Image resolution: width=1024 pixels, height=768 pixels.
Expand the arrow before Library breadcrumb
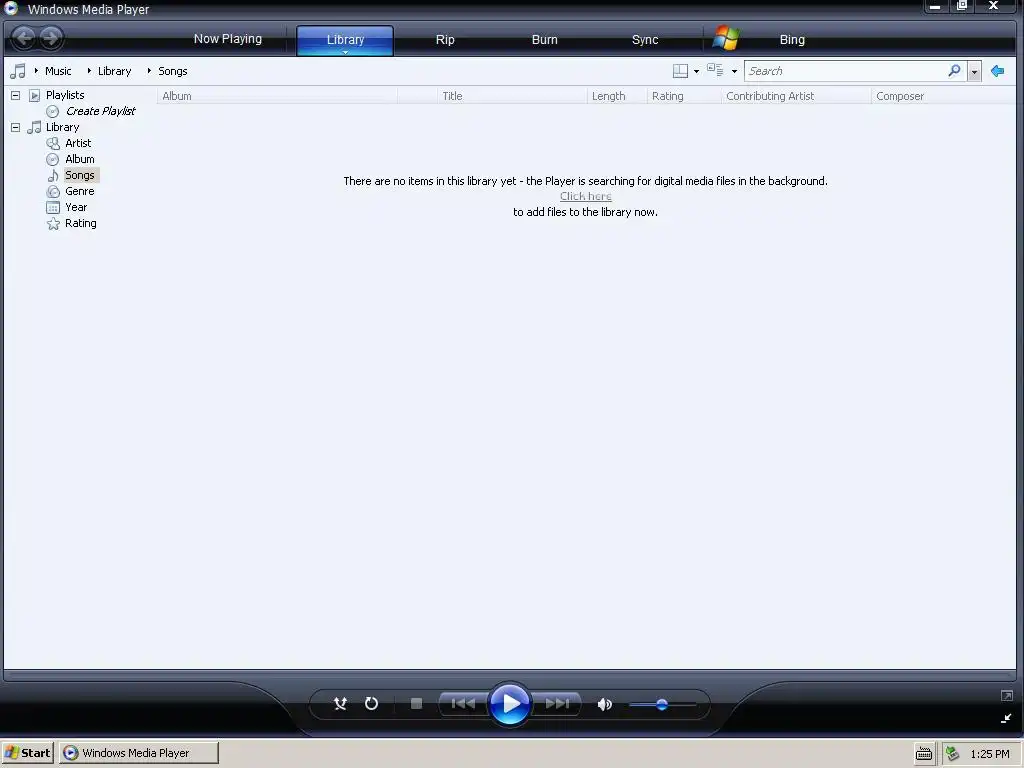pyautogui.click(x=89, y=71)
